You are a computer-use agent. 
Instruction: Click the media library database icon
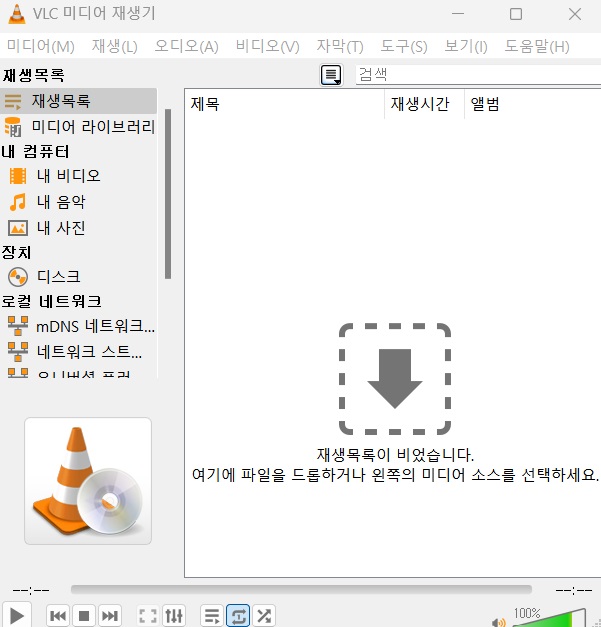(13, 127)
